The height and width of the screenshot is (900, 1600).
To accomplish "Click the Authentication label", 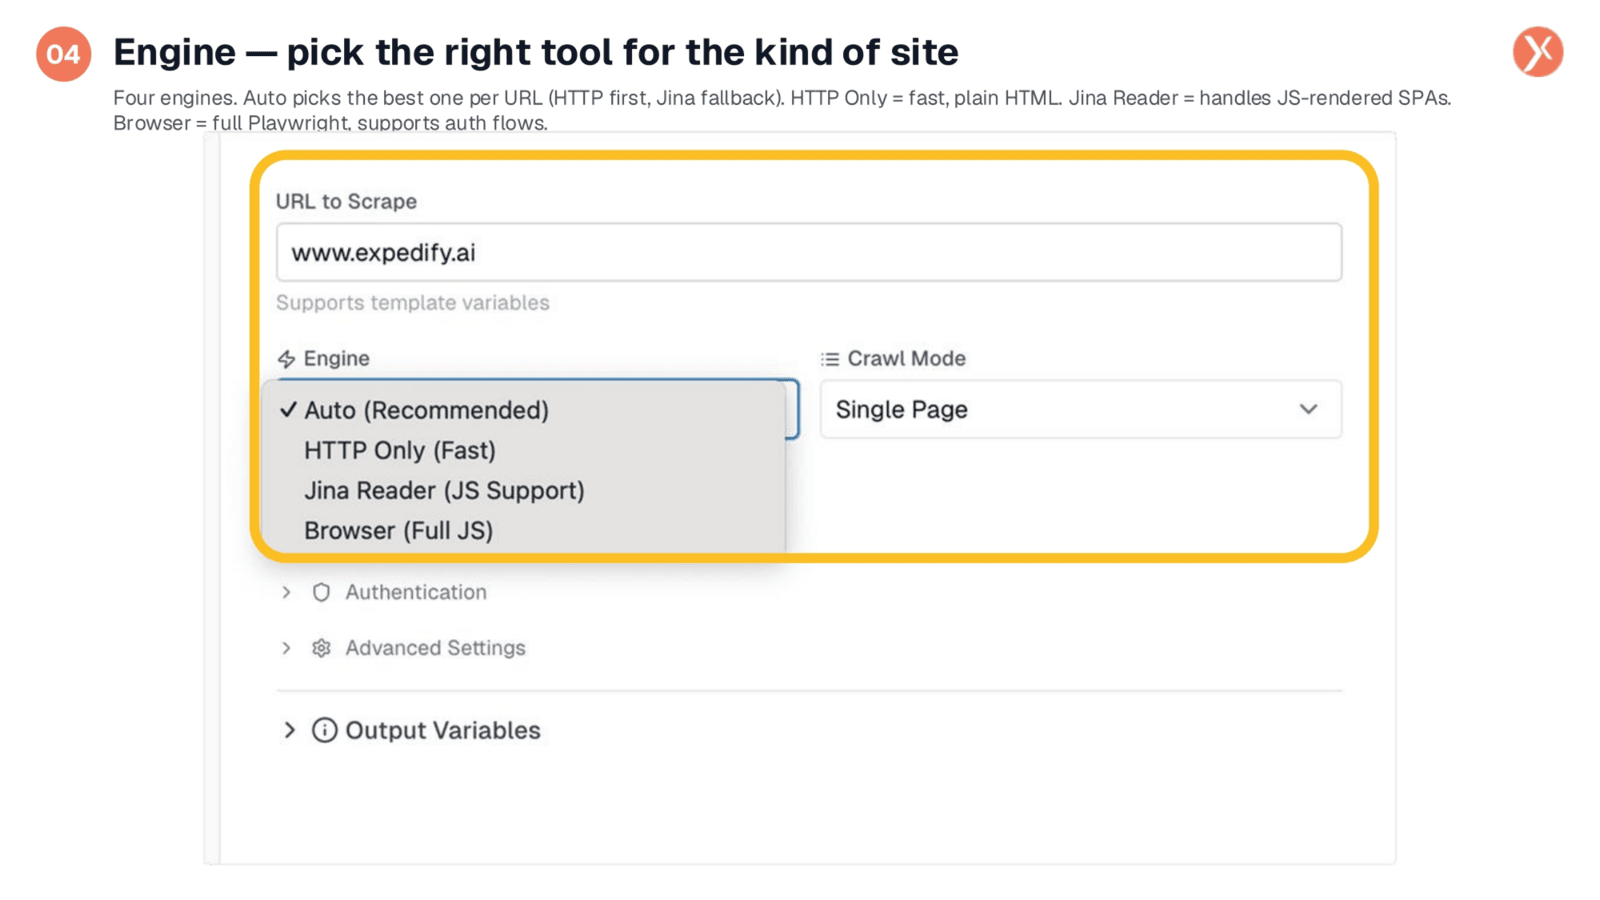I will click(x=416, y=592).
